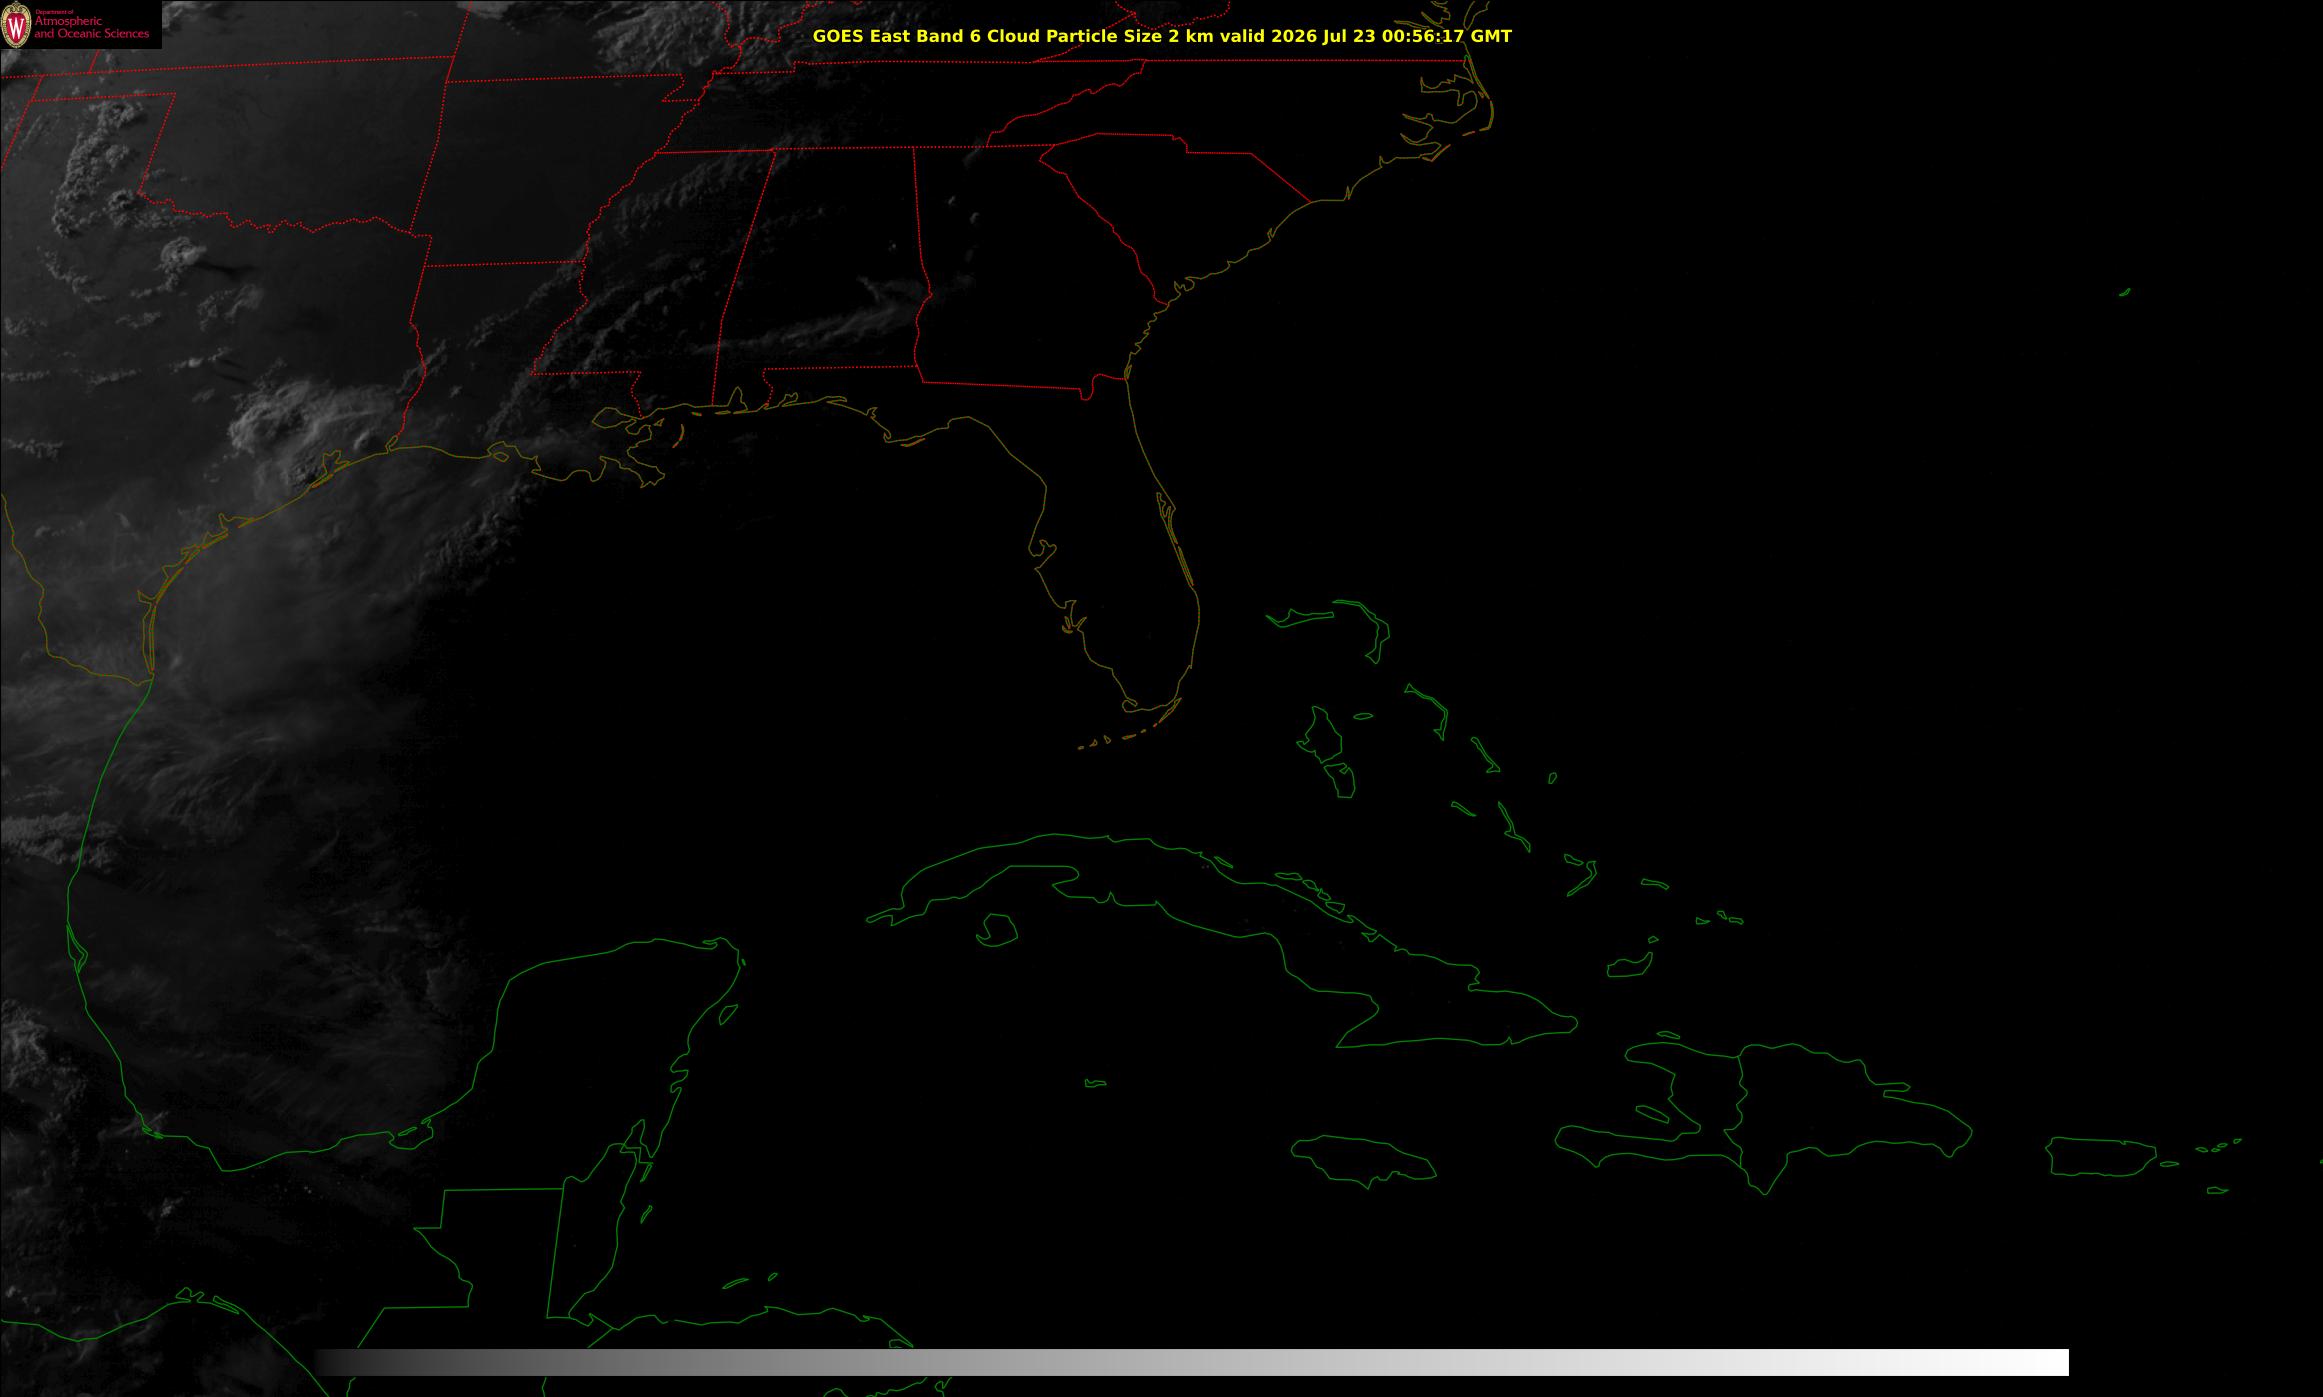Click the middle gray of the colorbar

pos(1192,1362)
